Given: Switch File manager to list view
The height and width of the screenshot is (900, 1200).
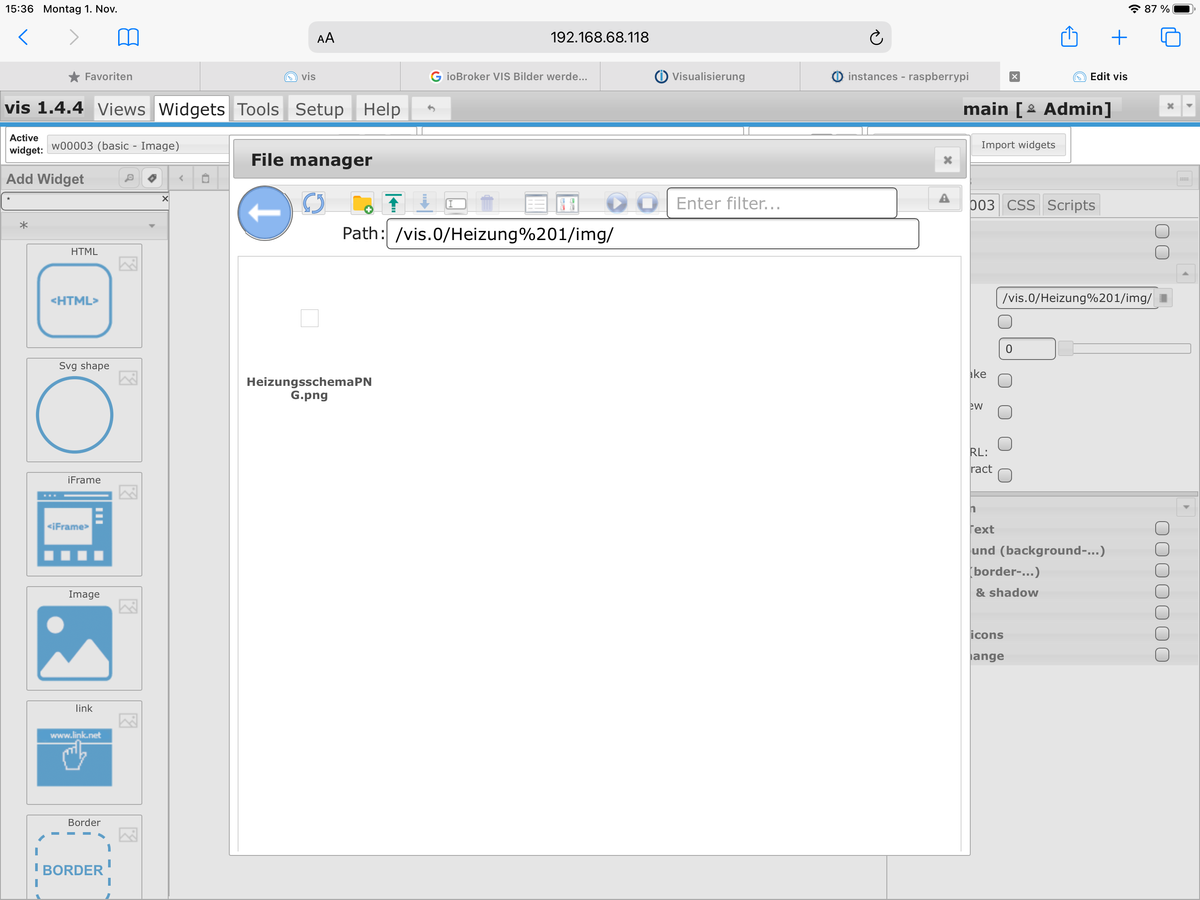Looking at the screenshot, I should click(537, 204).
